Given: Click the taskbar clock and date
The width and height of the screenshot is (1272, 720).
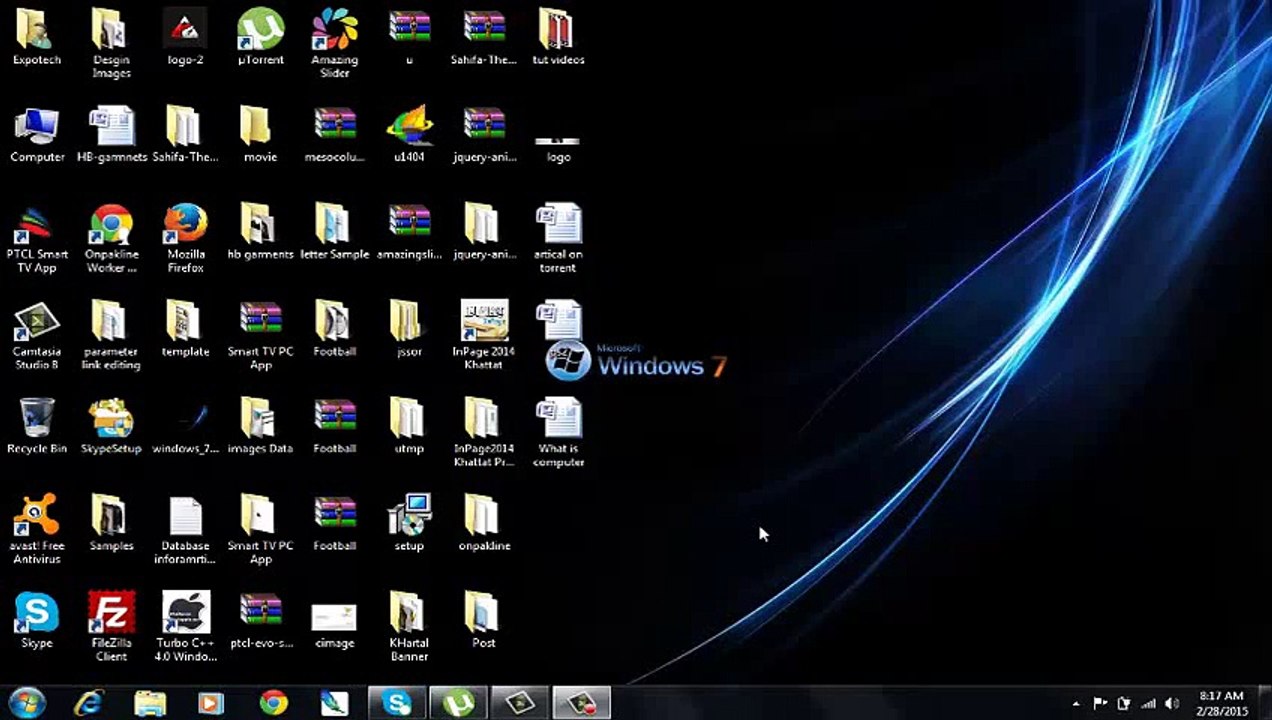Looking at the screenshot, I should (1220, 703).
